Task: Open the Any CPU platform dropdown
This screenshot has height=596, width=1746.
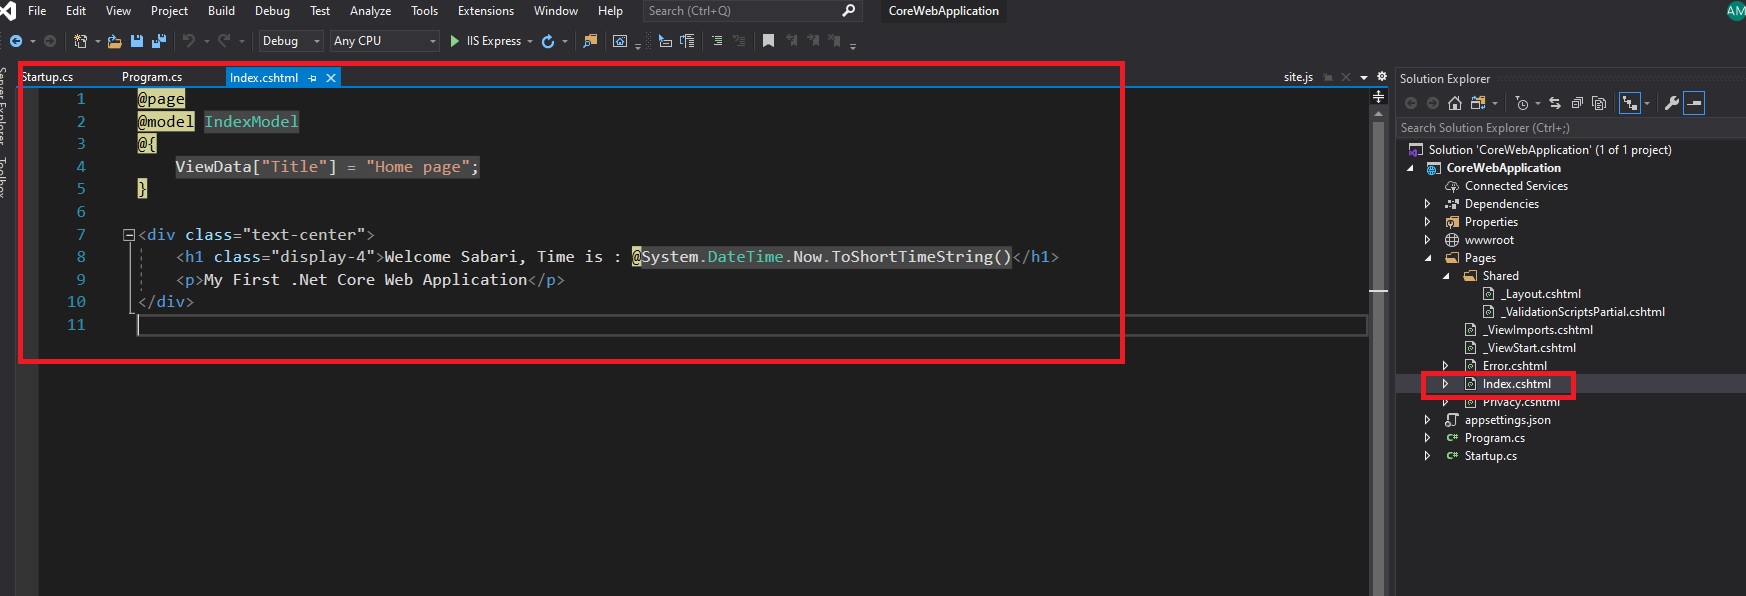Action: (385, 41)
